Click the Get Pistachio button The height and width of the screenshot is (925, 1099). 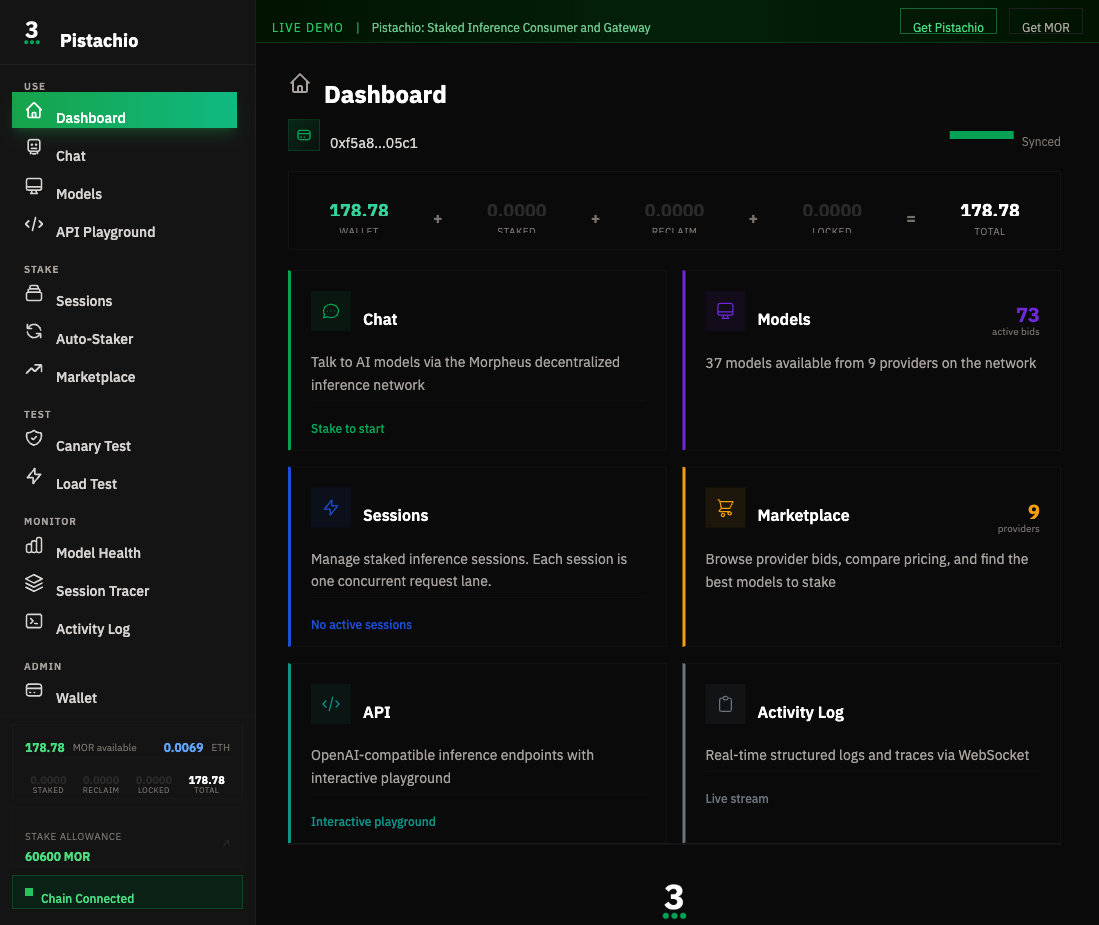click(948, 22)
